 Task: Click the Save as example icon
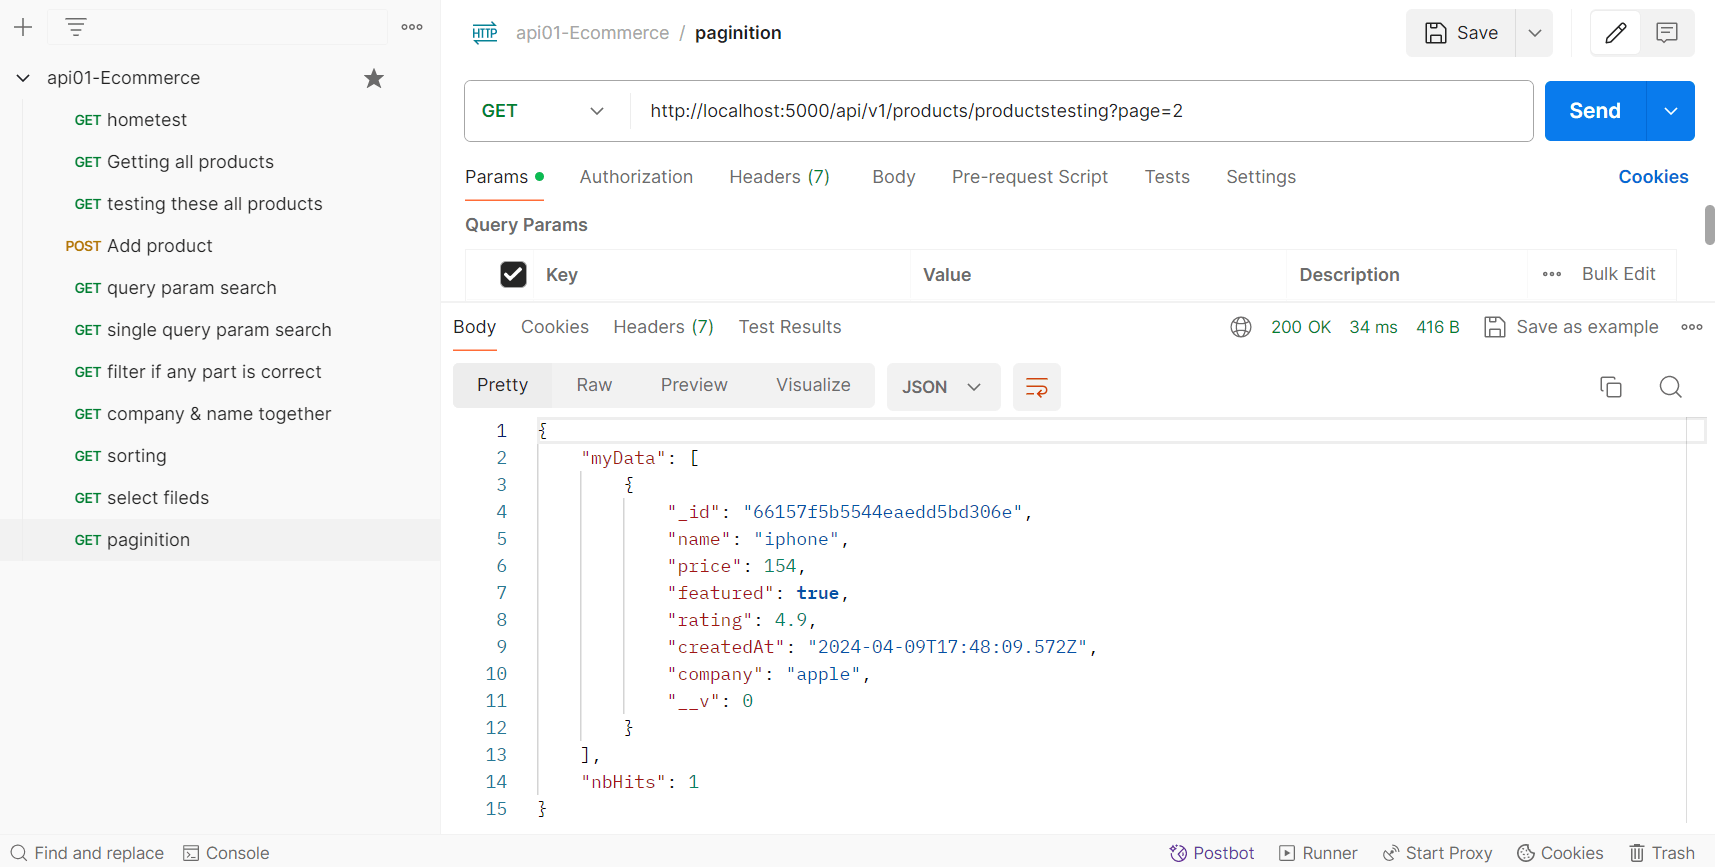click(x=1495, y=327)
